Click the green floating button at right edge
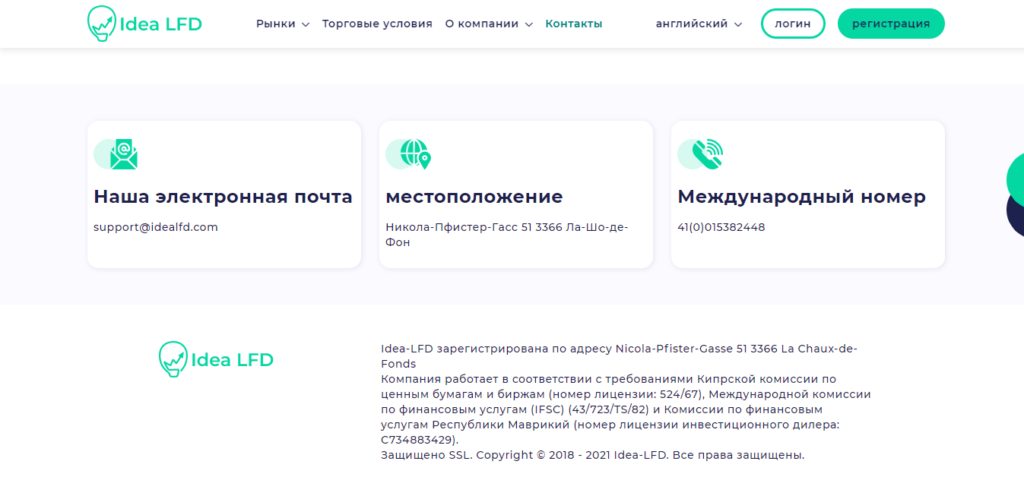This screenshot has width=1024, height=496. tap(1014, 178)
